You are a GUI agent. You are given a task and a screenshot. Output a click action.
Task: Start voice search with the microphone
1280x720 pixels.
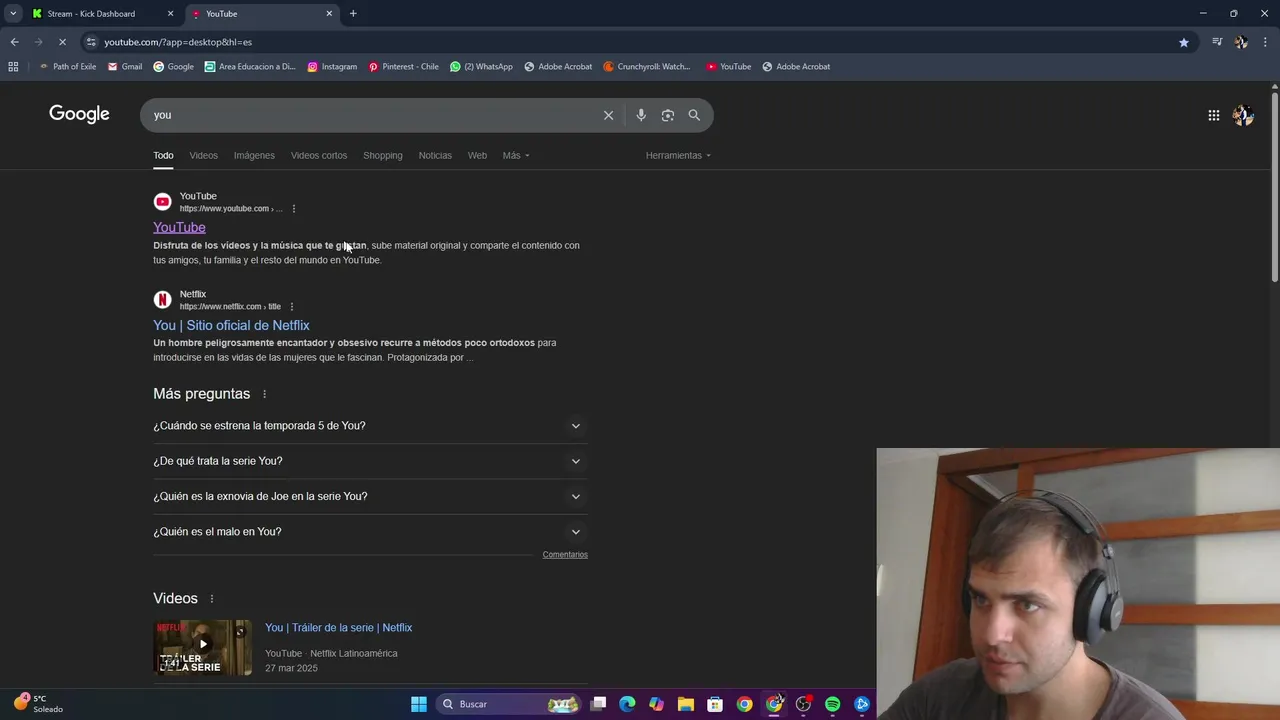641,115
